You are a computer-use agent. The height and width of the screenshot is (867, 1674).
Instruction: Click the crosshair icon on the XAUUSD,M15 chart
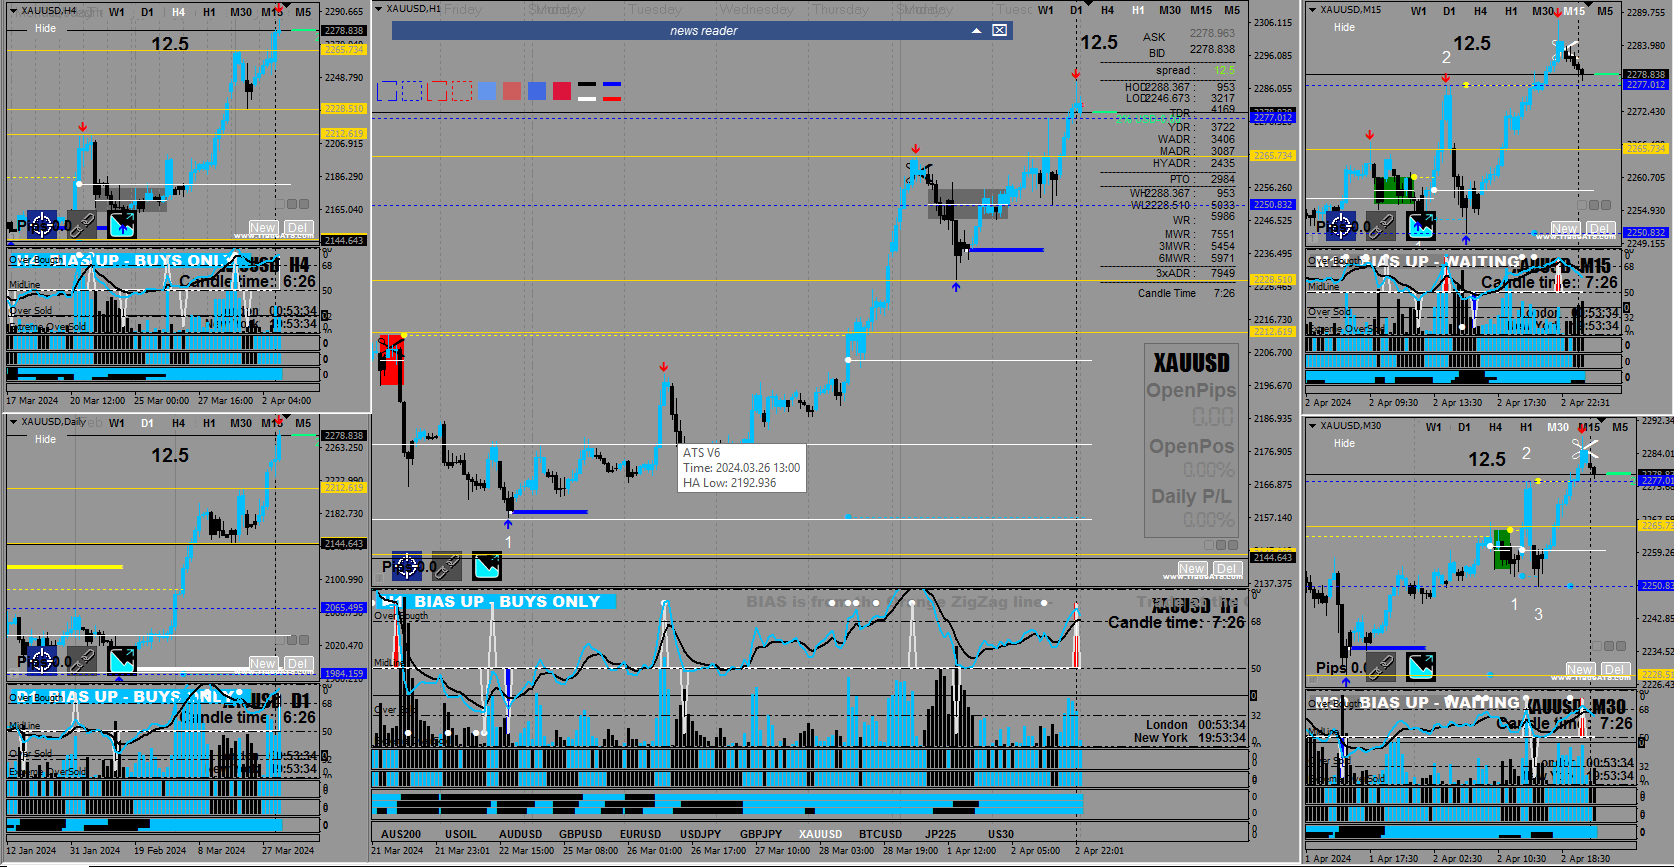1340,225
